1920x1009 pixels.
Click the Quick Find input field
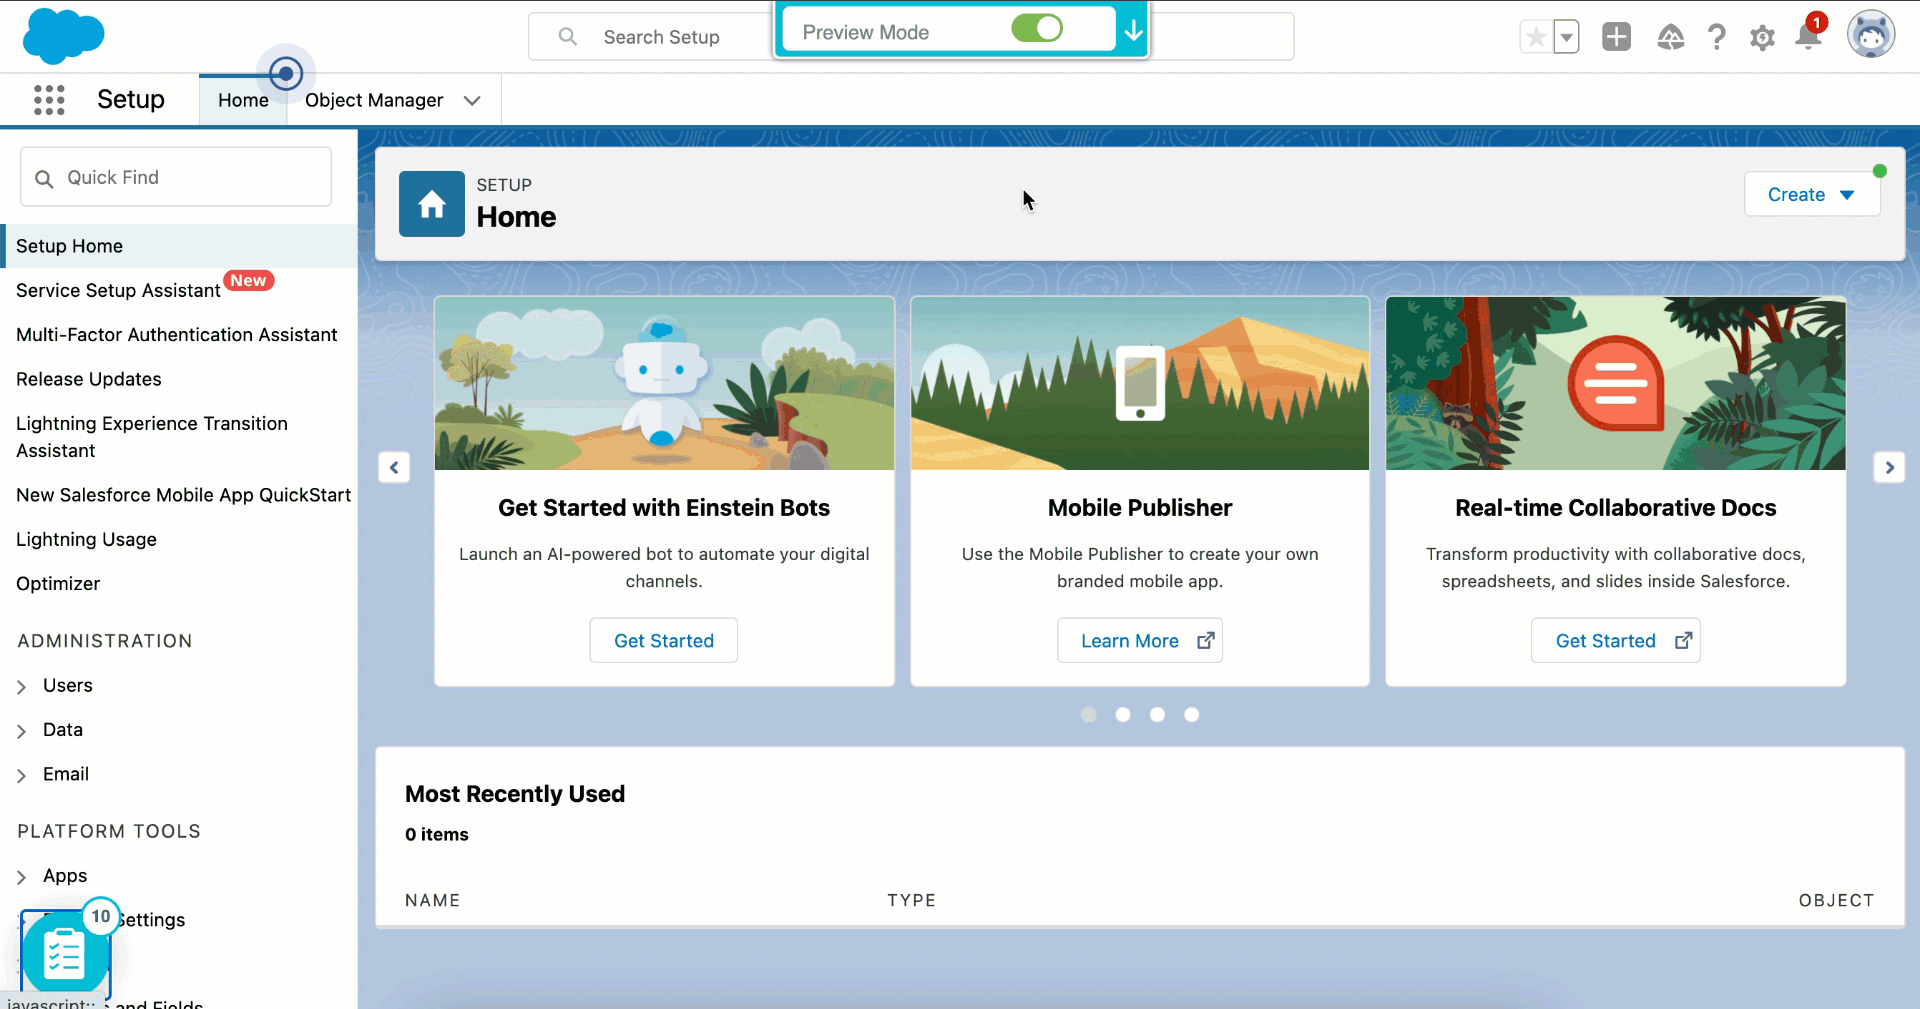pyautogui.click(x=176, y=177)
